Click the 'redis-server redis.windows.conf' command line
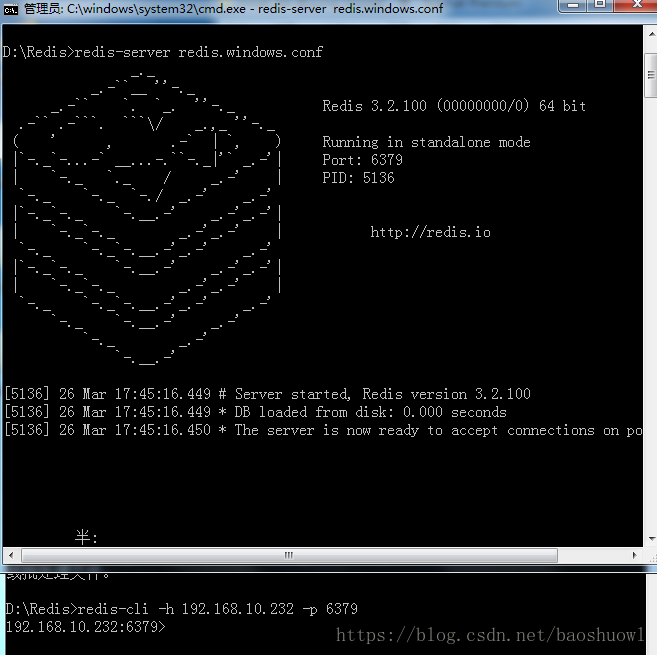This screenshot has height=655, width=657. (x=163, y=52)
